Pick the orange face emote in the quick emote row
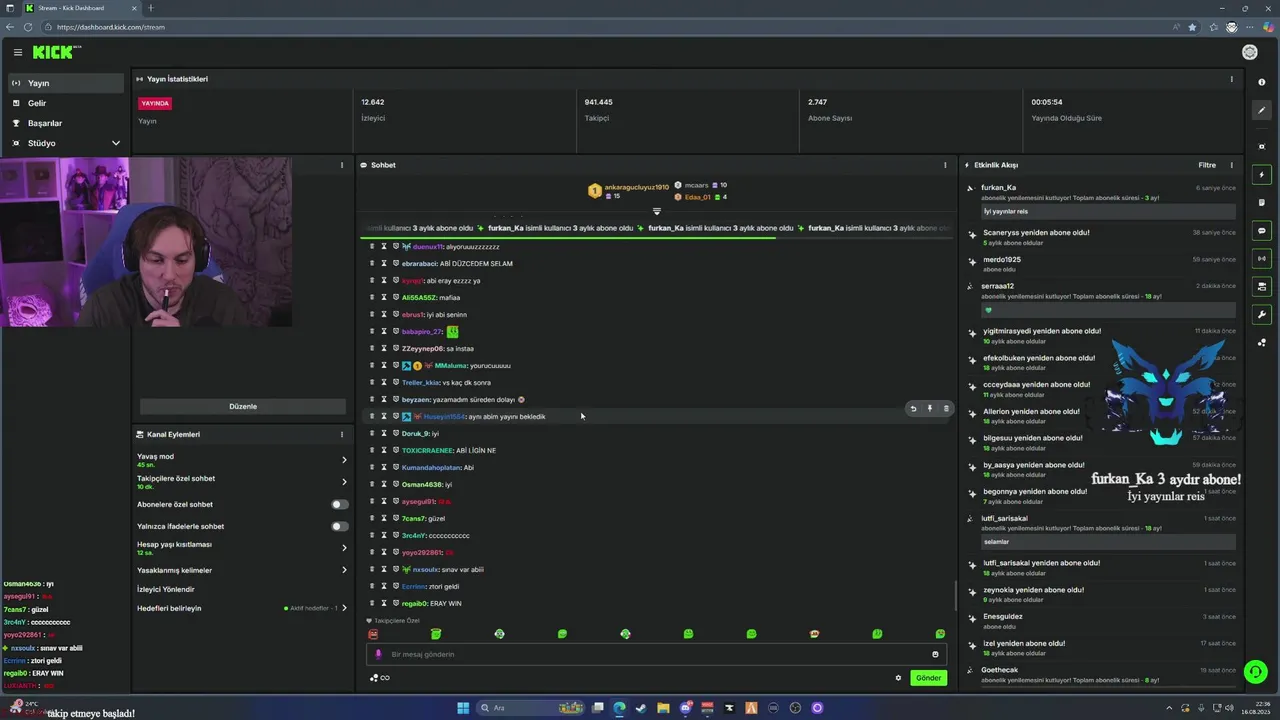The image size is (1280, 720). pos(814,634)
